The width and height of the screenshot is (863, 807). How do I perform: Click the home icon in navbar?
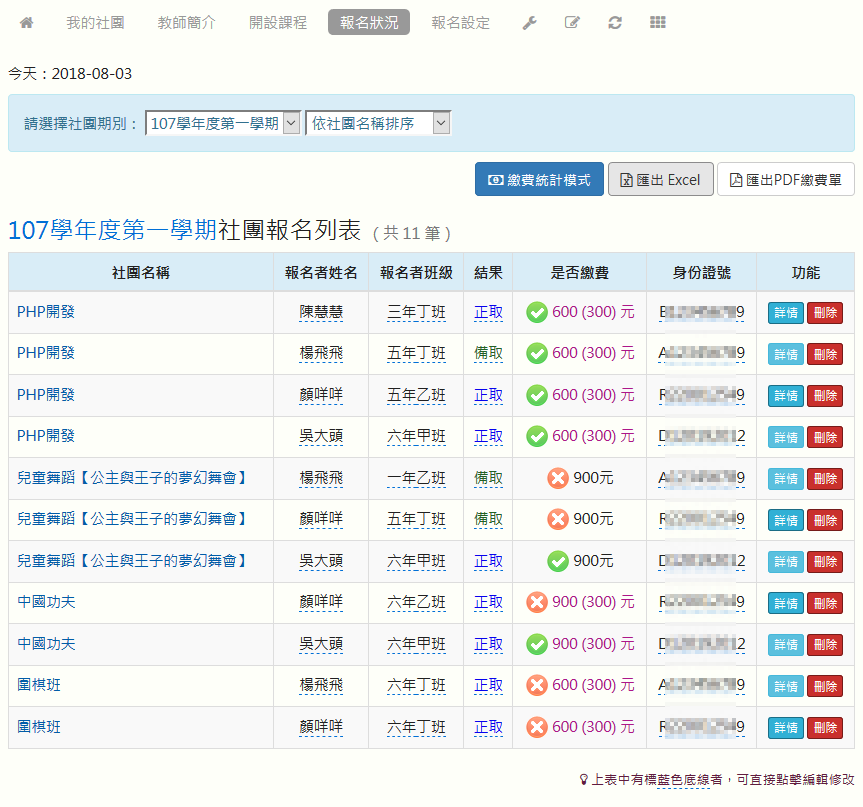27,22
